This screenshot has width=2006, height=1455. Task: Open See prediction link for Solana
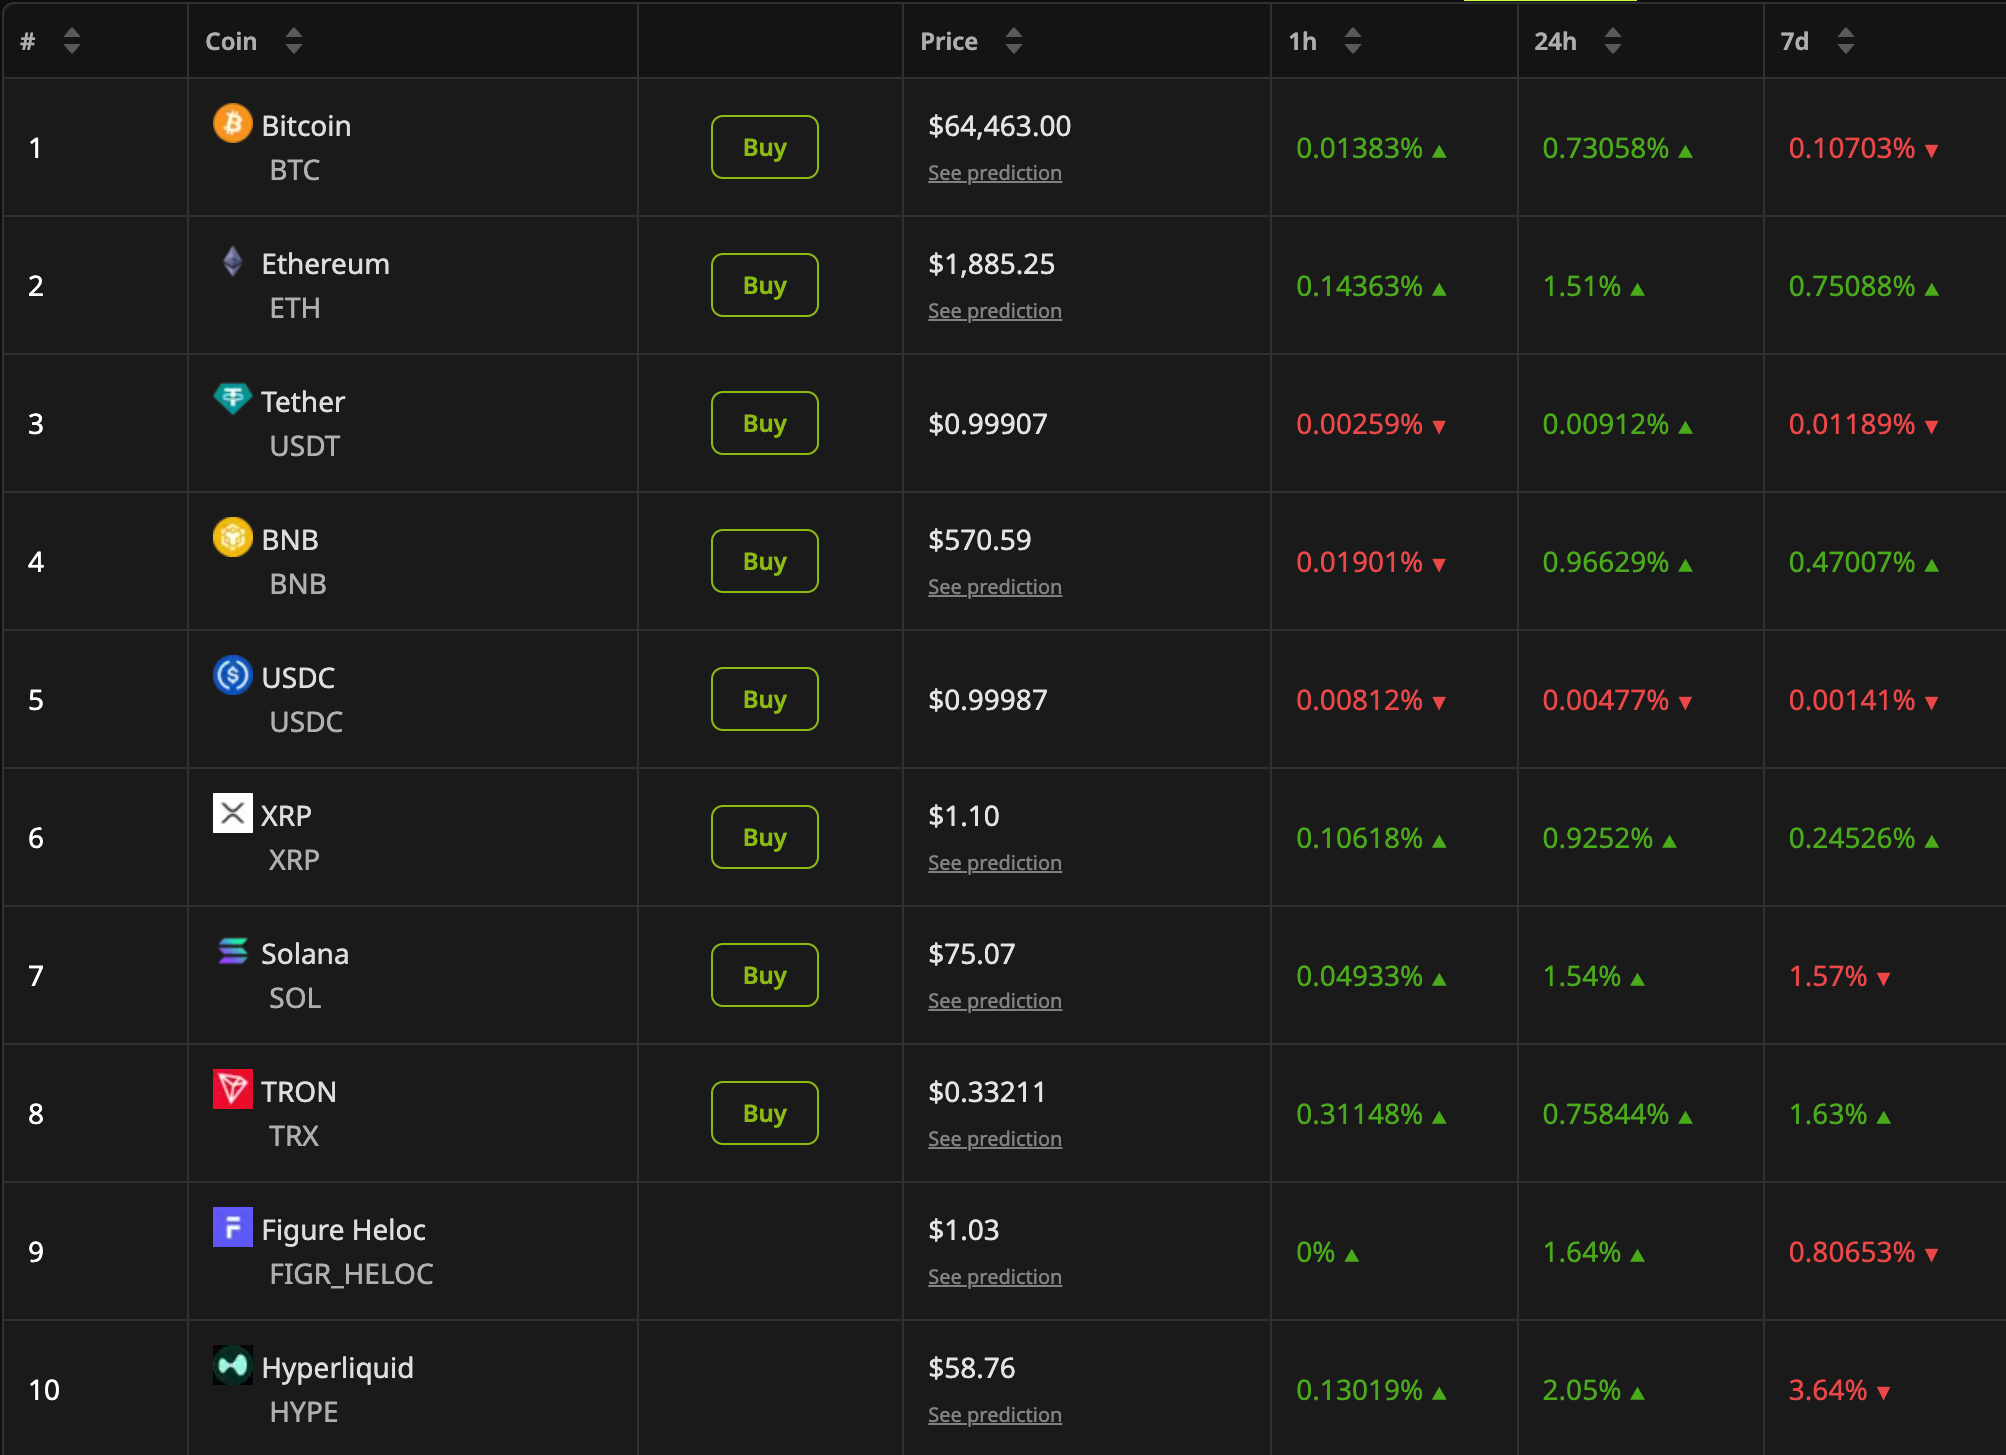pyautogui.click(x=995, y=1001)
